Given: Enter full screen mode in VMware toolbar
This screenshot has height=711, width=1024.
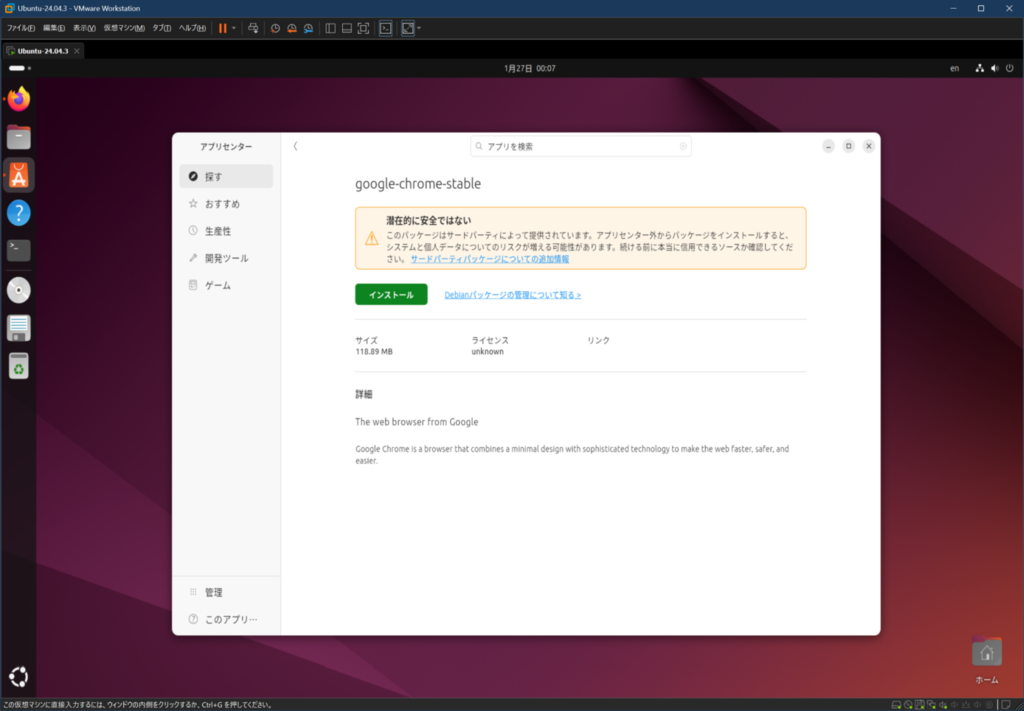Looking at the screenshot, I should tap(363, 28).
